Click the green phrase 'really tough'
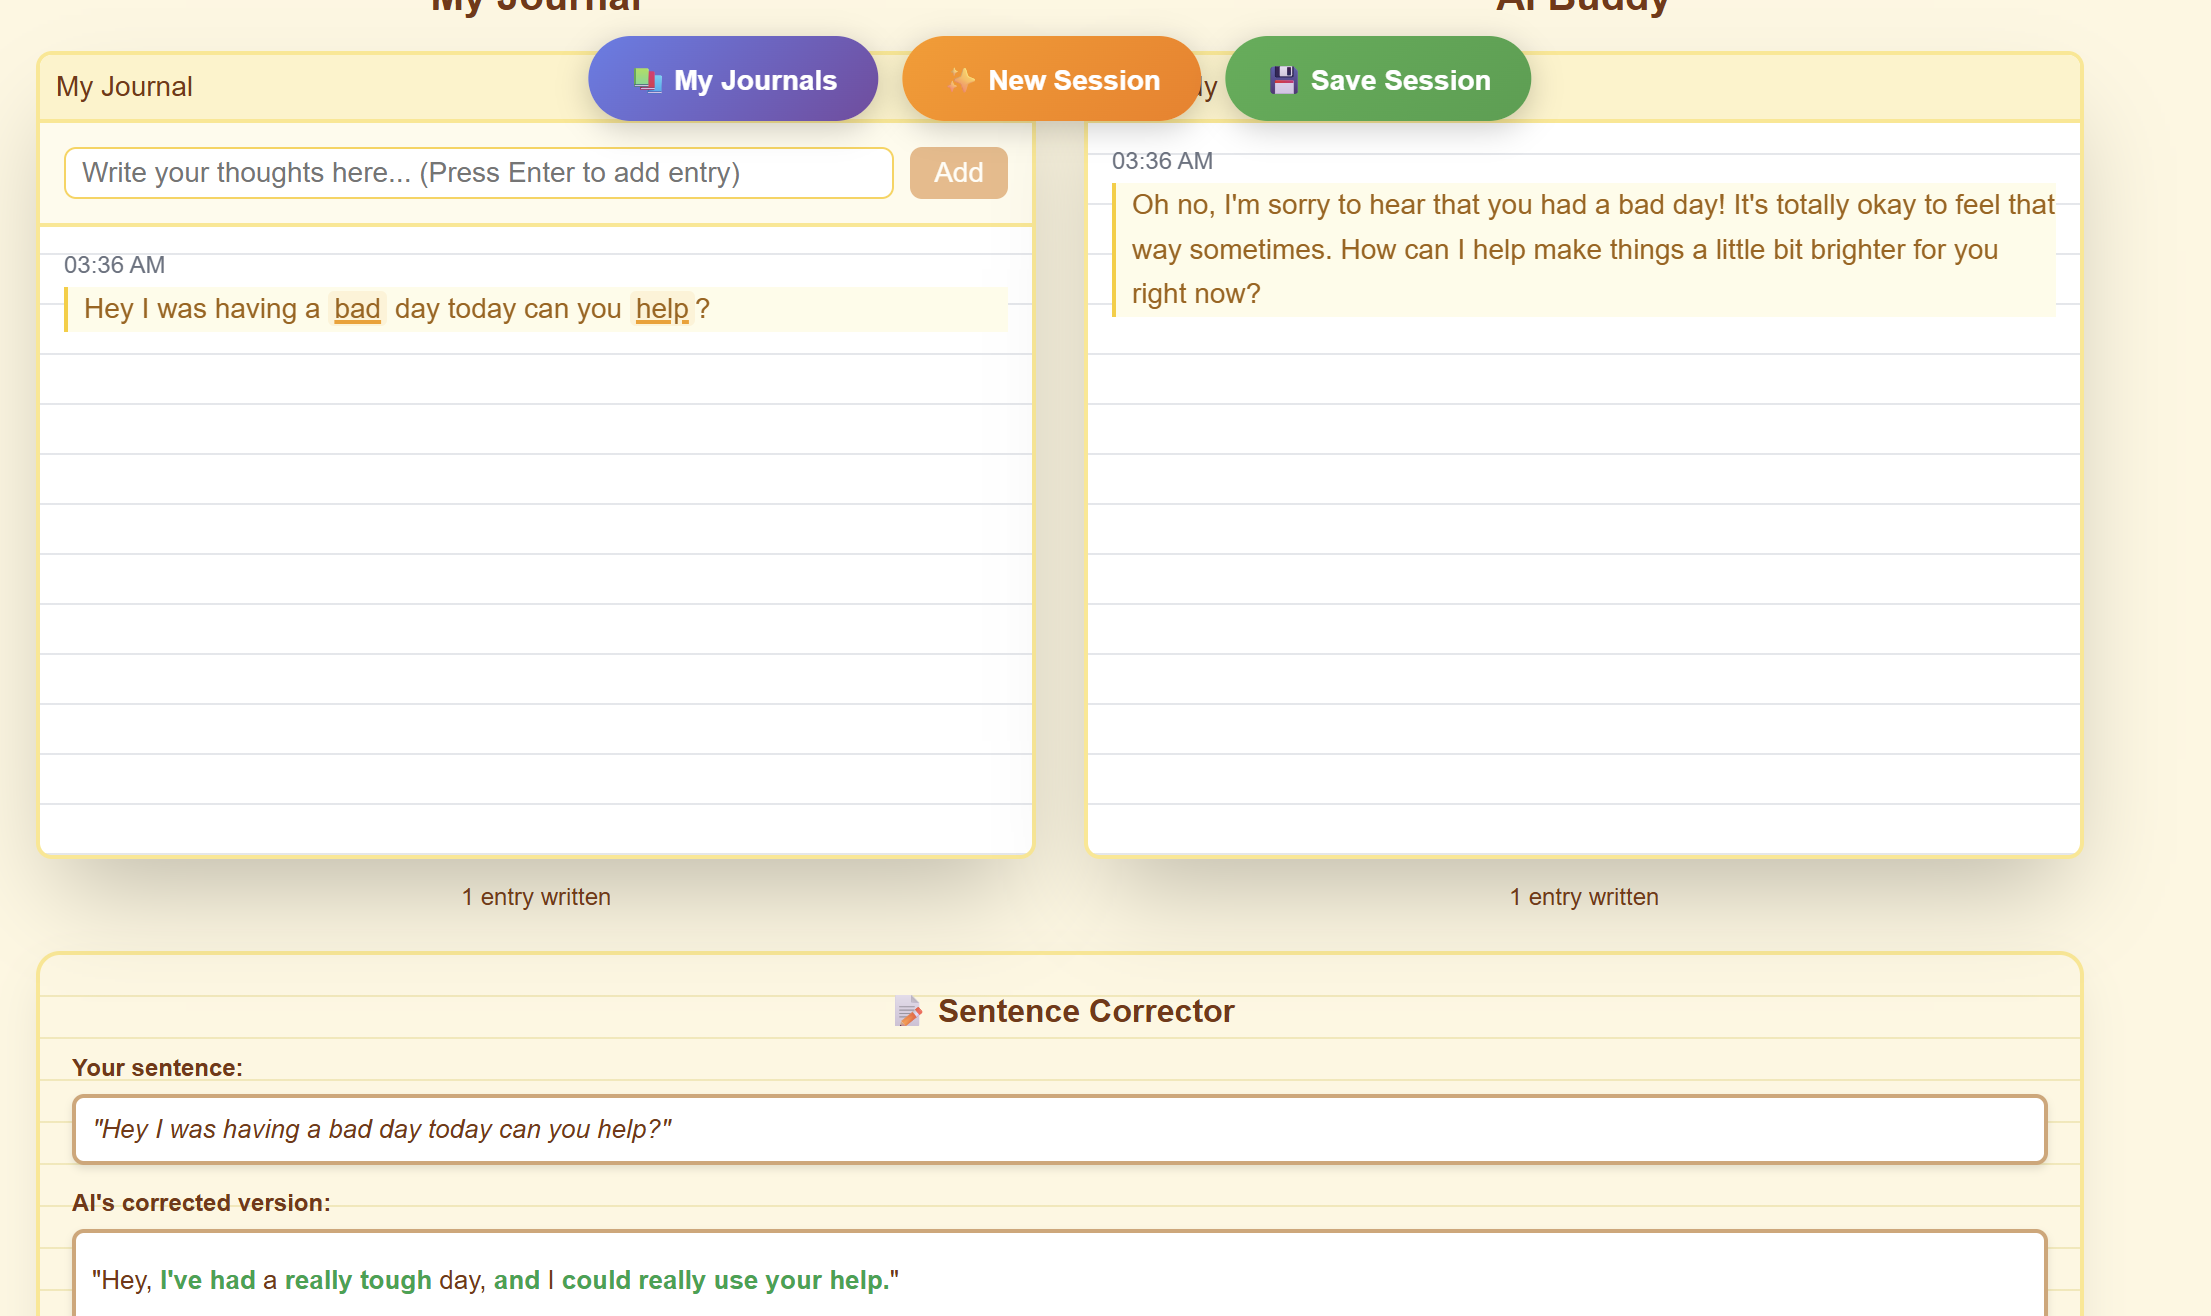This screenshot has height=1316, width=2211. coord(358,1280)
